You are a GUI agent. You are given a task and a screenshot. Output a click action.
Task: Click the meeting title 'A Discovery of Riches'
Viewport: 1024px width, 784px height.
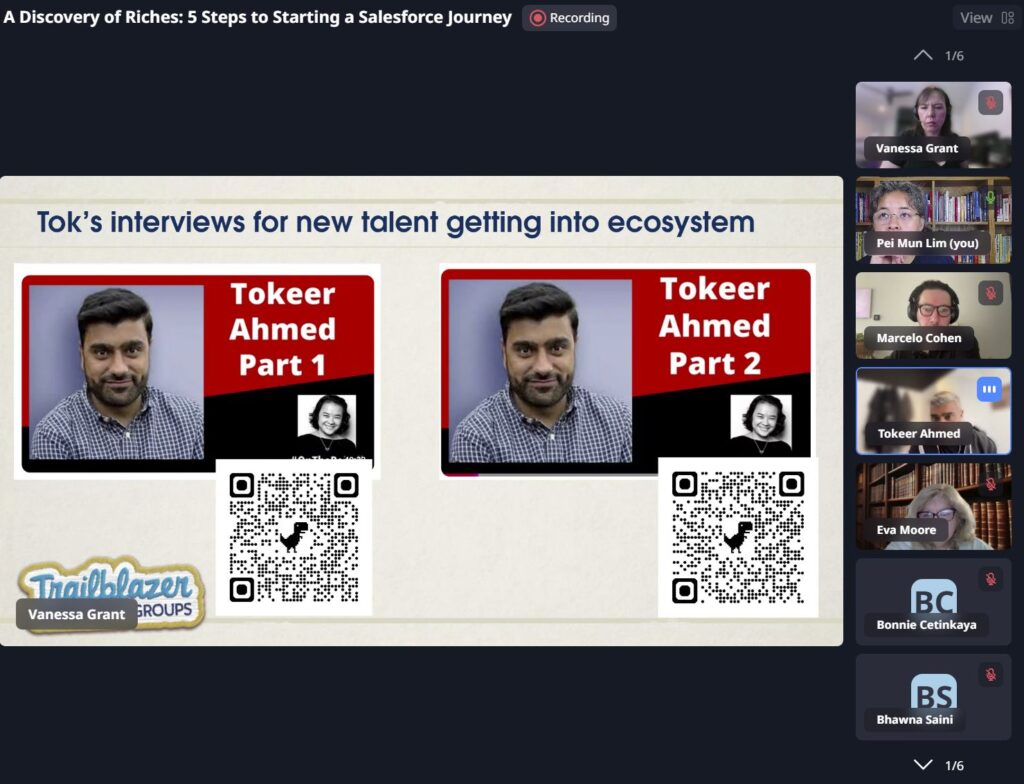pyautogui.click(x=257, y=17)
